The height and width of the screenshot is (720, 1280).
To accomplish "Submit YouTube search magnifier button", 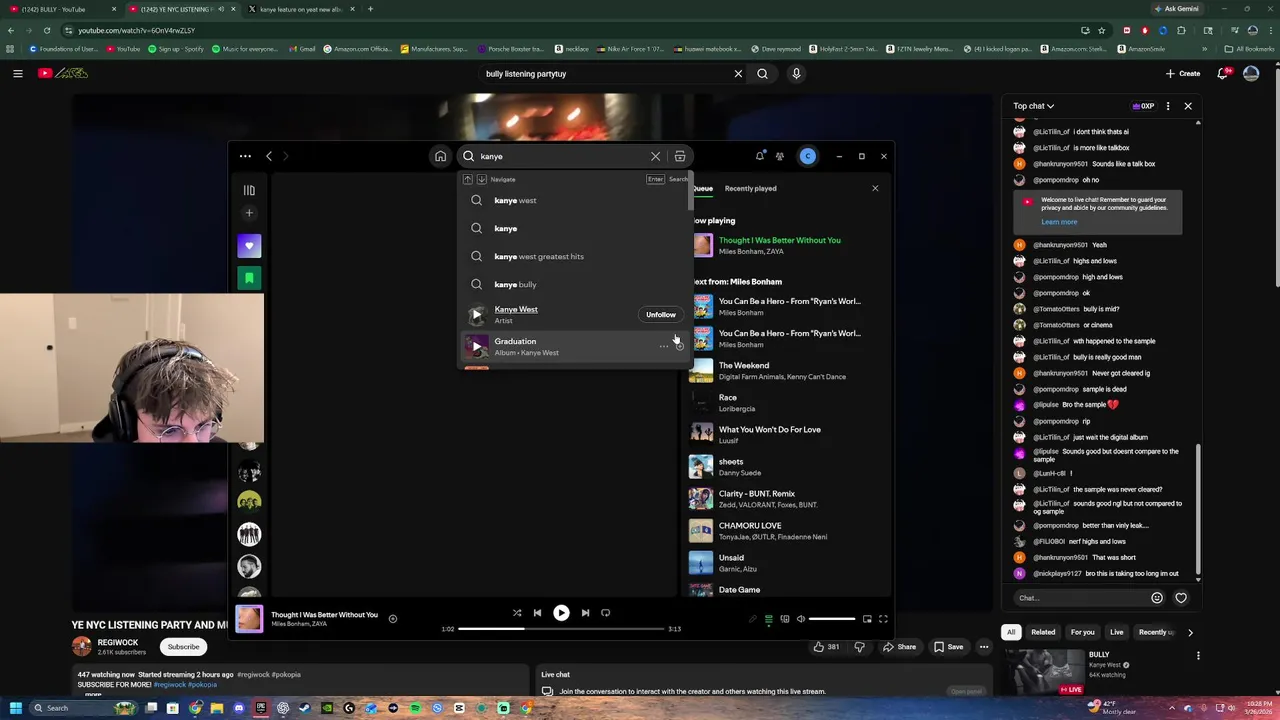I will click(762, 73).
